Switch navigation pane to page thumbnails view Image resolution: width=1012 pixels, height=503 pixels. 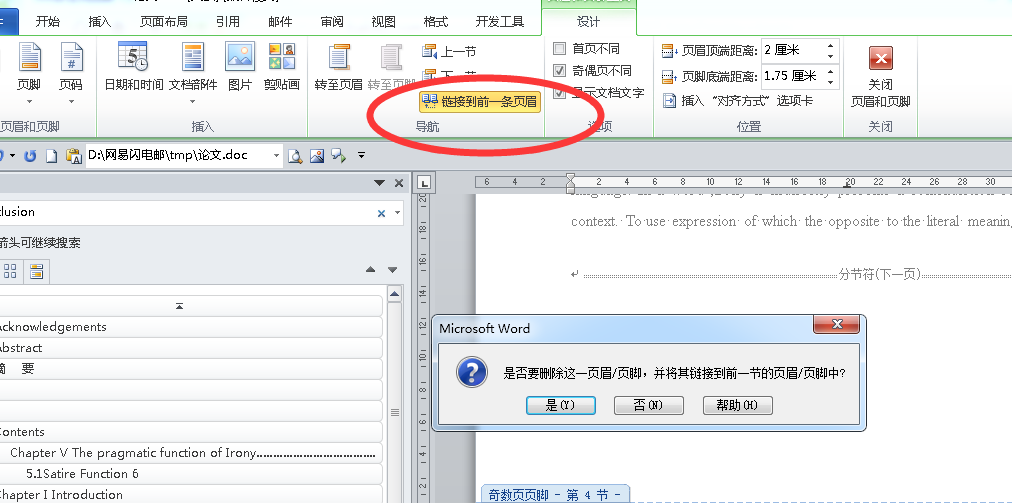tap(10, 271)
